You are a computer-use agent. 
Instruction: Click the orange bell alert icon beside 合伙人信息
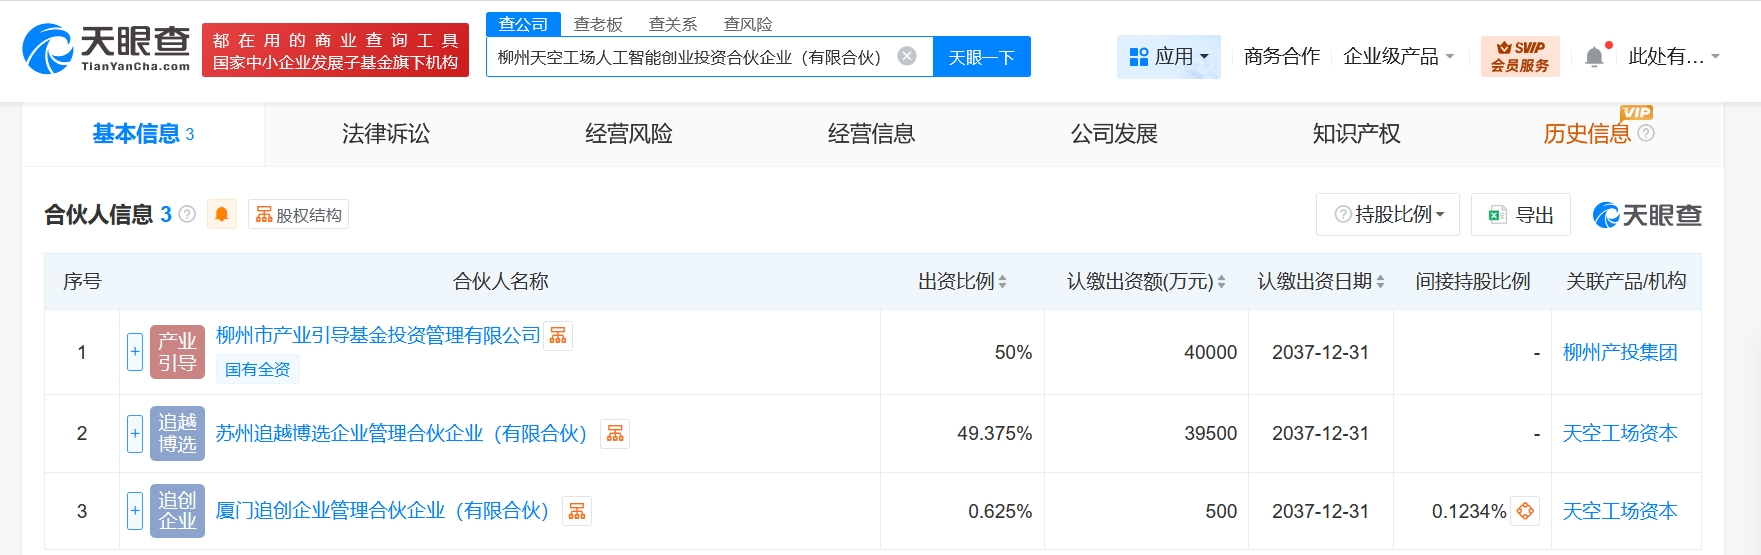[222, 214]
